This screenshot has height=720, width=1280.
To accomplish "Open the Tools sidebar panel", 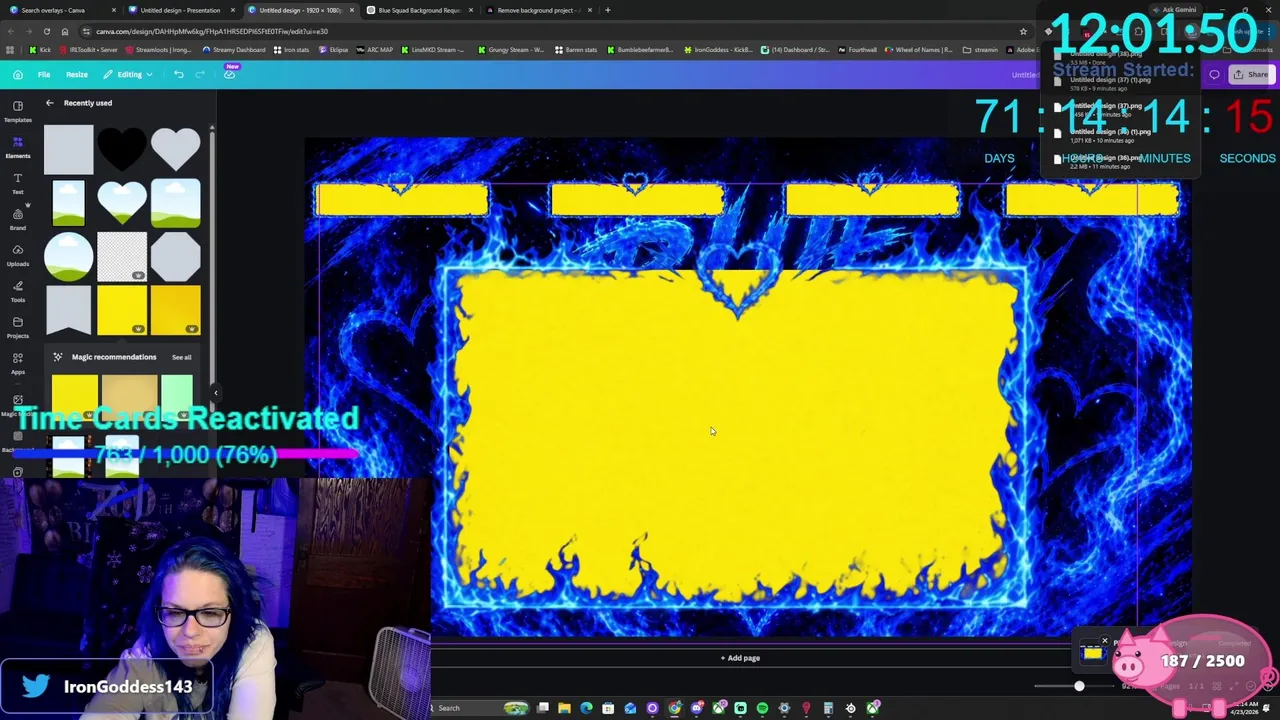I will (x=18, y=291).
